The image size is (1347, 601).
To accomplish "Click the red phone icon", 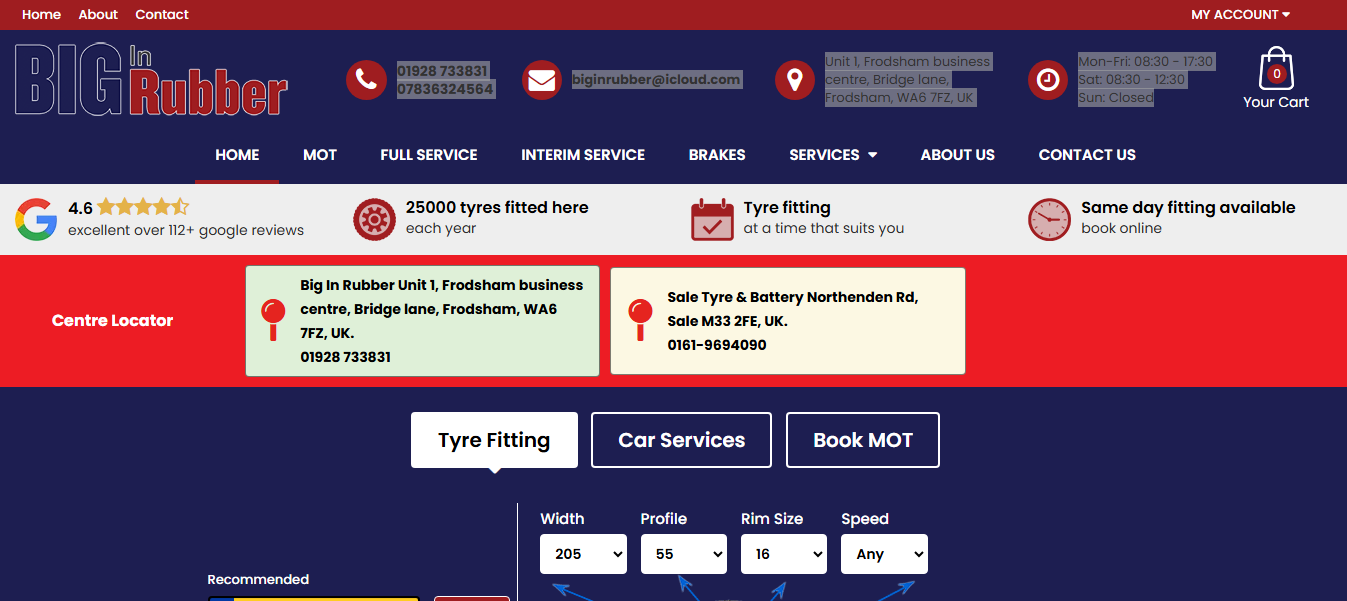I will pyautogui.click(x=366, y=80).
